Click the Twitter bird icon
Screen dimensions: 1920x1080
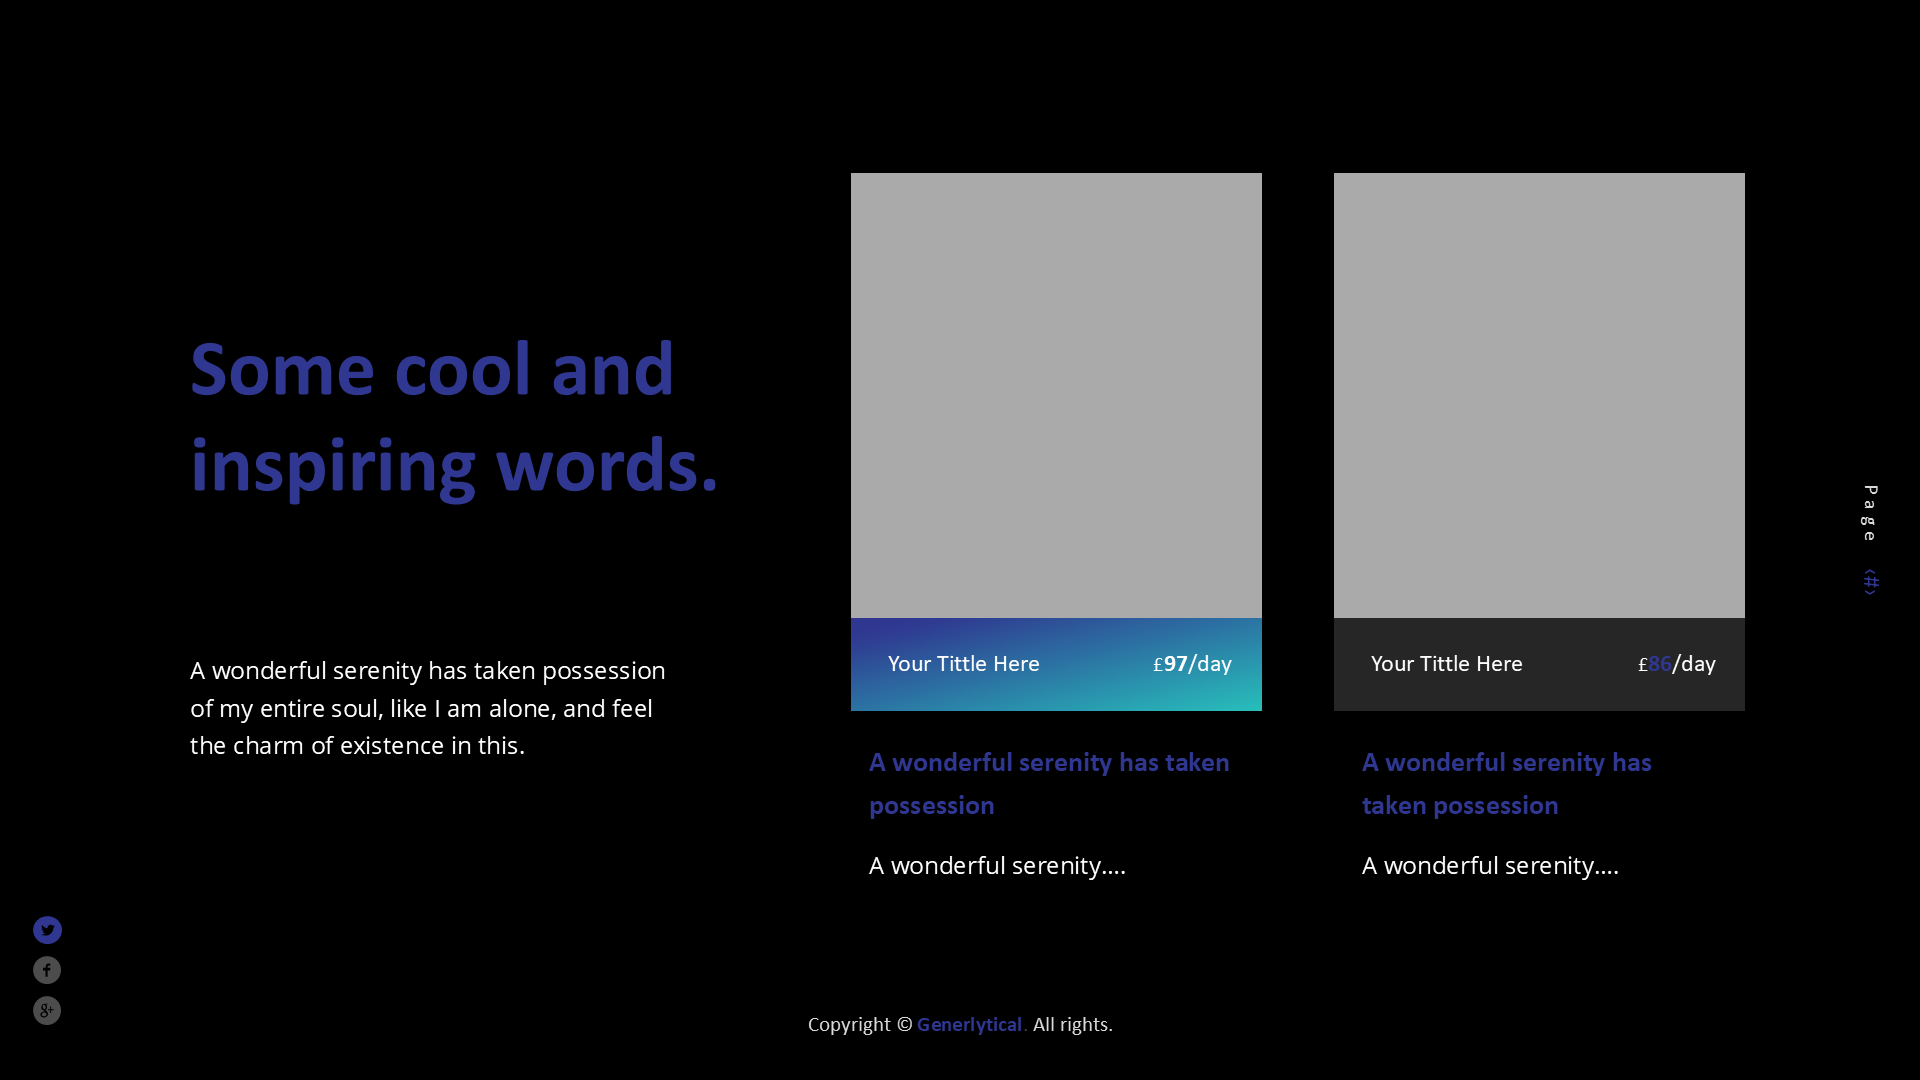click(47, 930)
